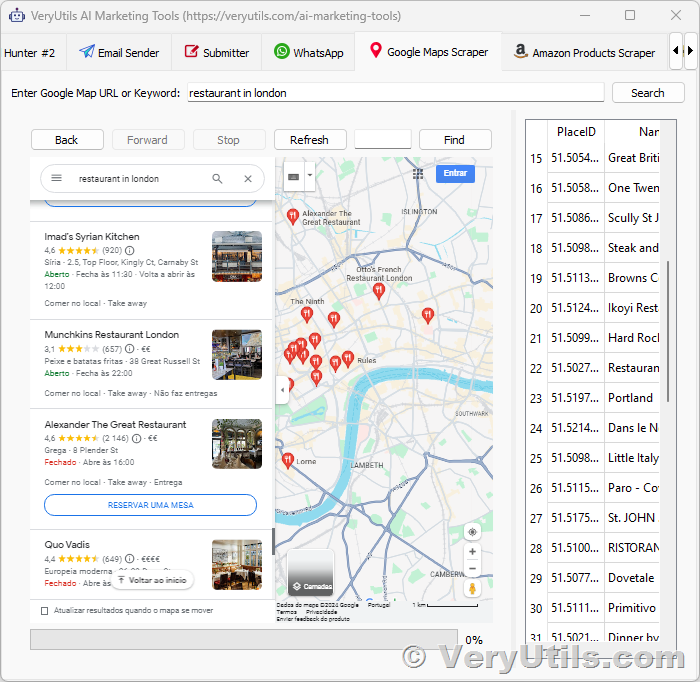Click The Ninth restaurant map pin

point(307,315)
